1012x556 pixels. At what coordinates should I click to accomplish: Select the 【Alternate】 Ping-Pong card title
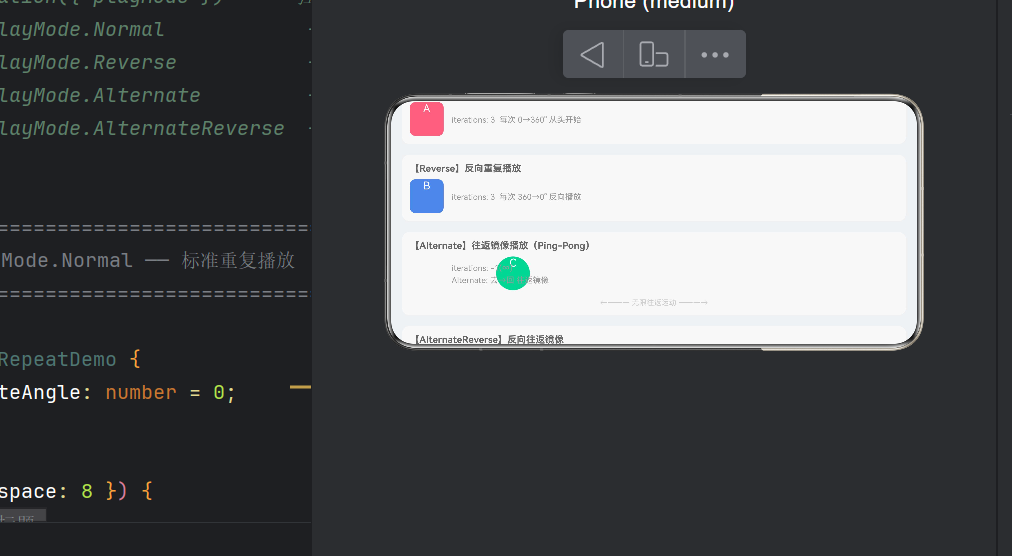(501, 245)
